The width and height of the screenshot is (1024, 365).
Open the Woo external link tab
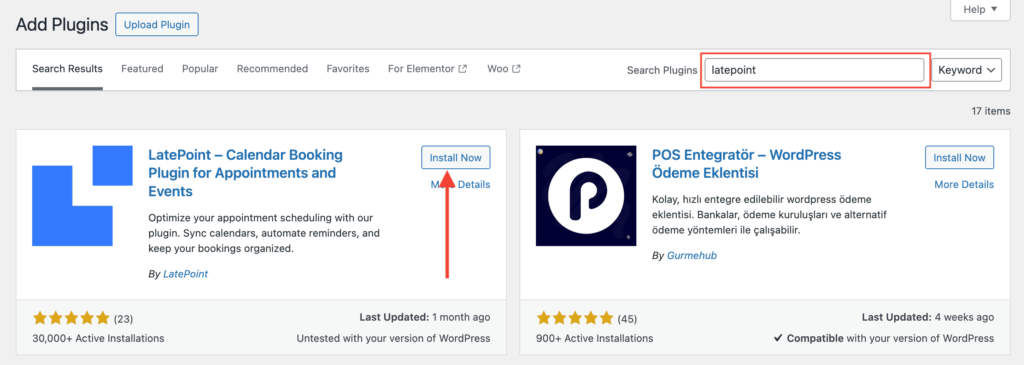(504, 69)
